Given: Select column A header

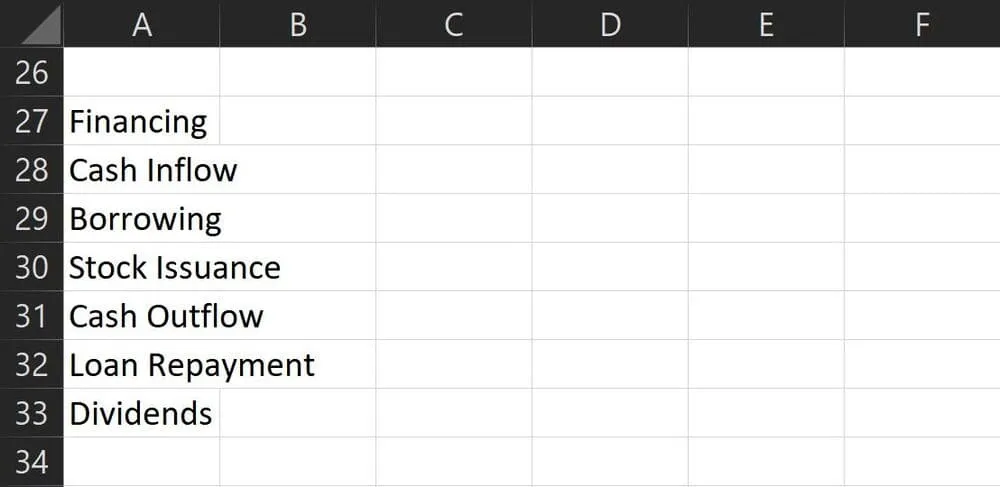Looking at the screenshot, I should (141, 24).
